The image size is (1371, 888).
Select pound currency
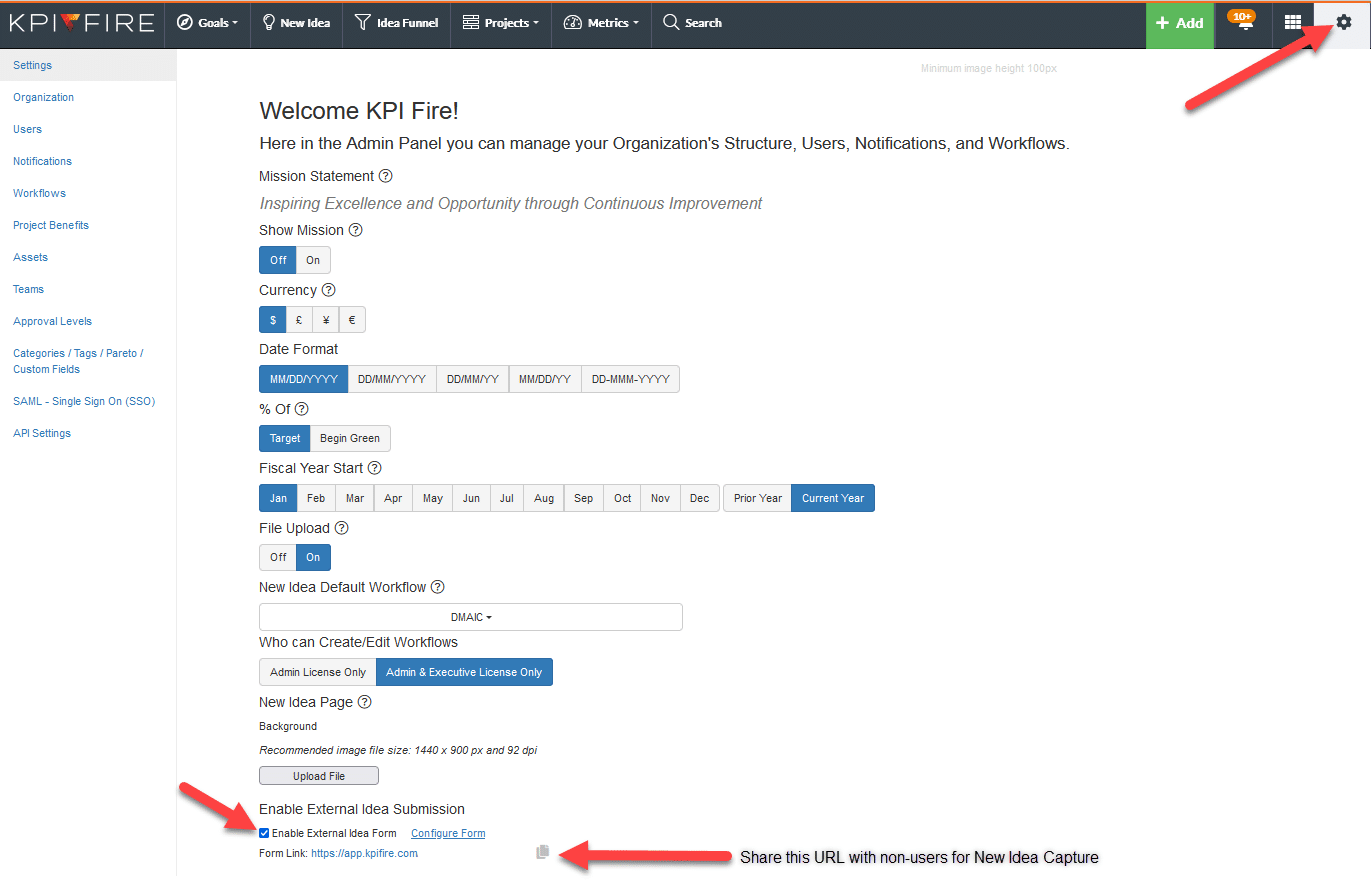299,320
